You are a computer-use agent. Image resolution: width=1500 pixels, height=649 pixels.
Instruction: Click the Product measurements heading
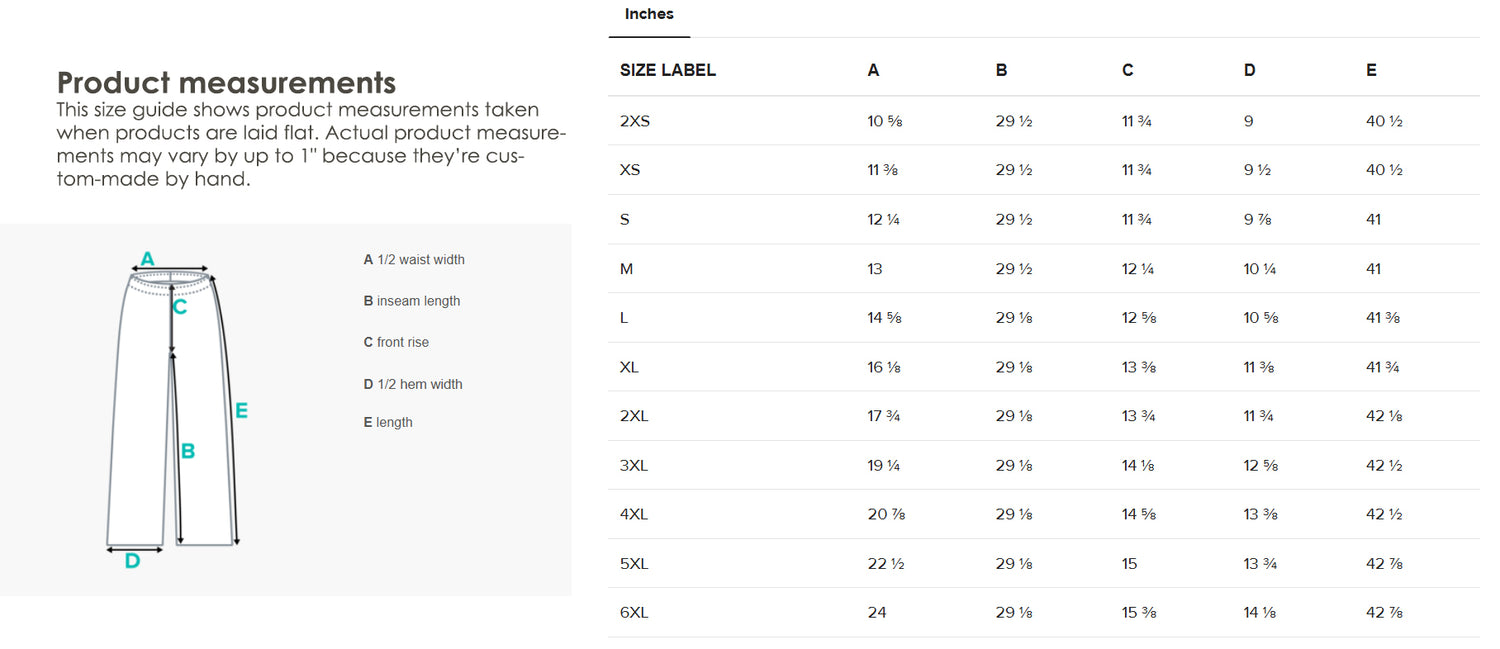click(x=226, y=82)
